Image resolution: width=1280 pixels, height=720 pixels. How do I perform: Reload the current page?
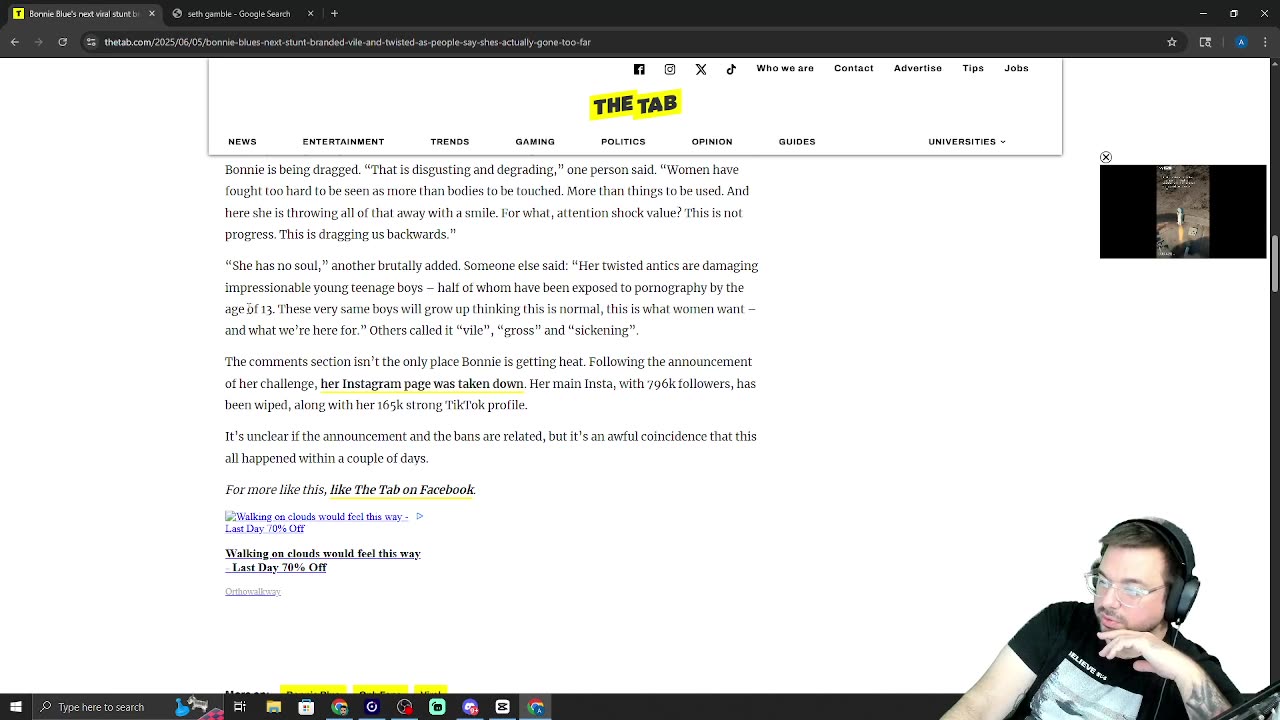(62, 42)
